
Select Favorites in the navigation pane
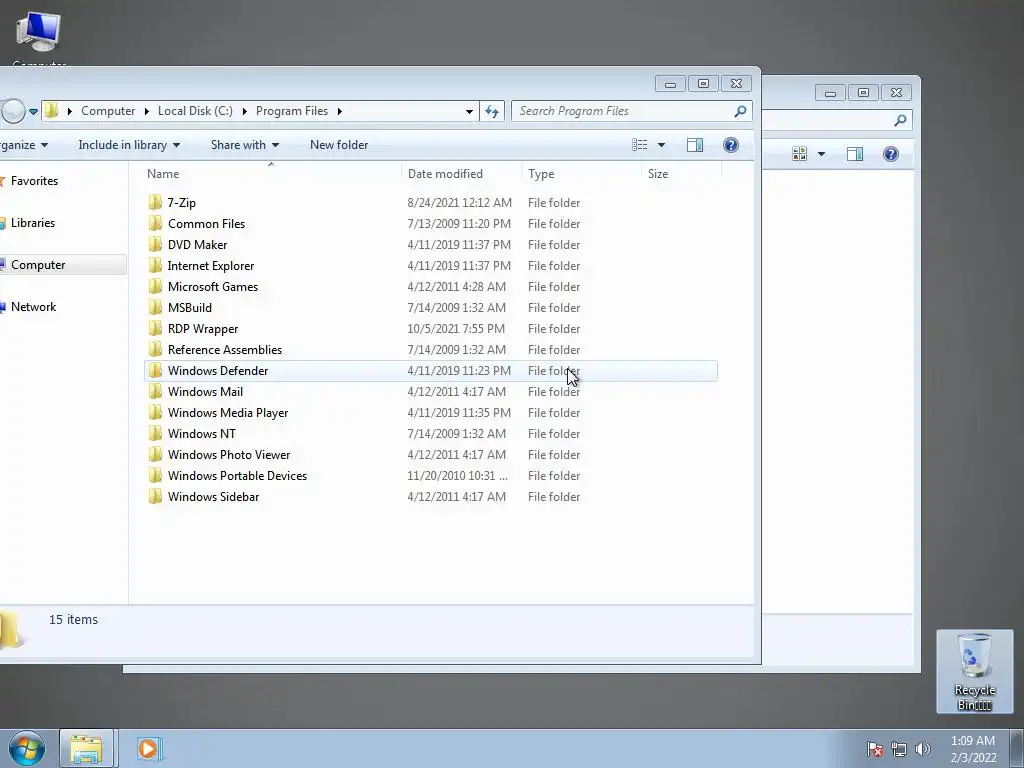[x=34, y=181]
